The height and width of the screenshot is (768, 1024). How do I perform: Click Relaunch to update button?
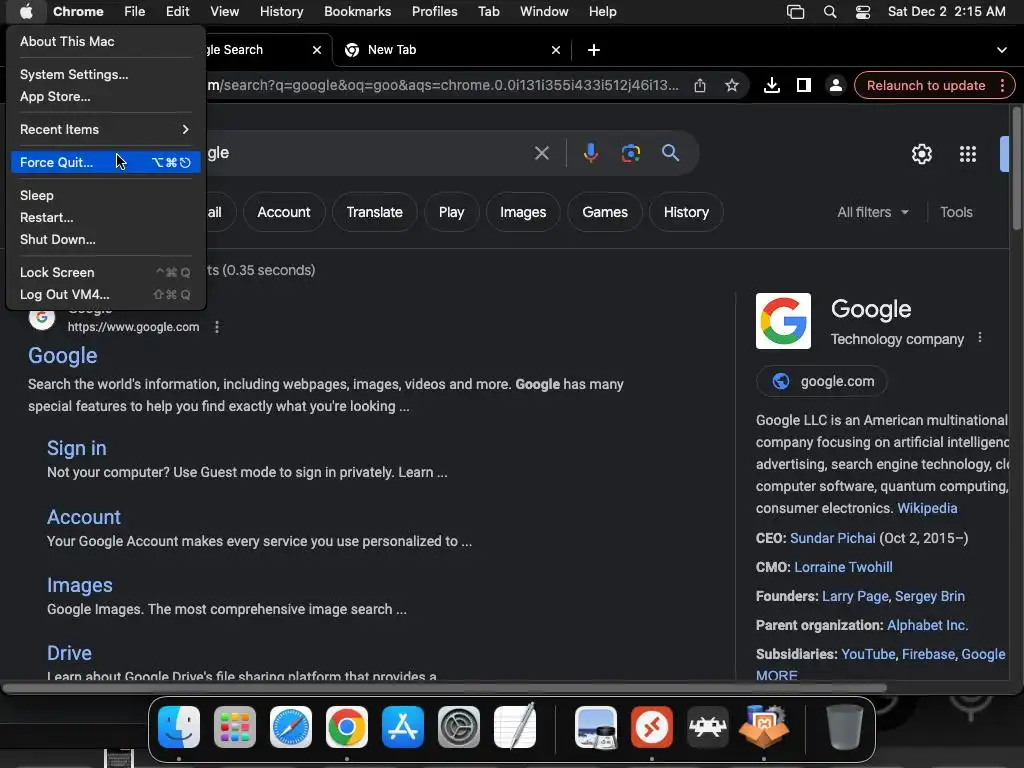click(925, 86)
